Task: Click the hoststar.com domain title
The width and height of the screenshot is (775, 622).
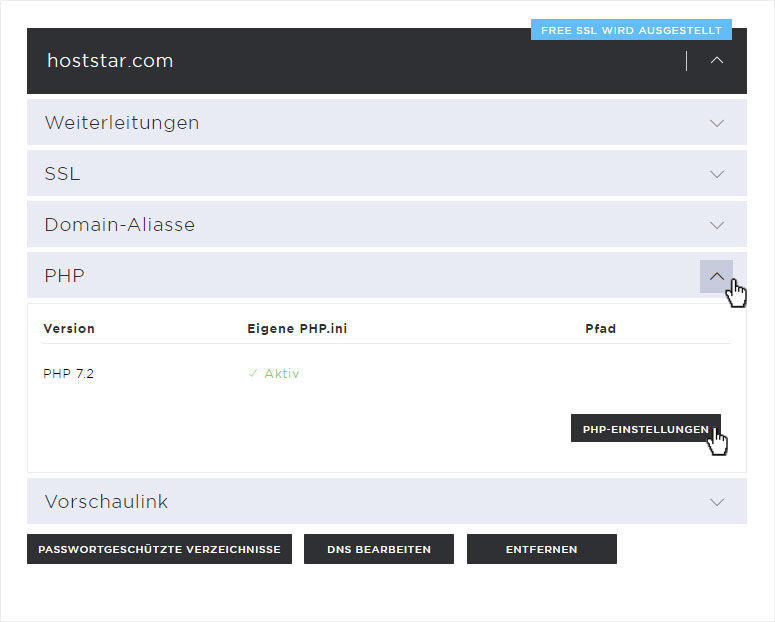Action: coord(110,60)
